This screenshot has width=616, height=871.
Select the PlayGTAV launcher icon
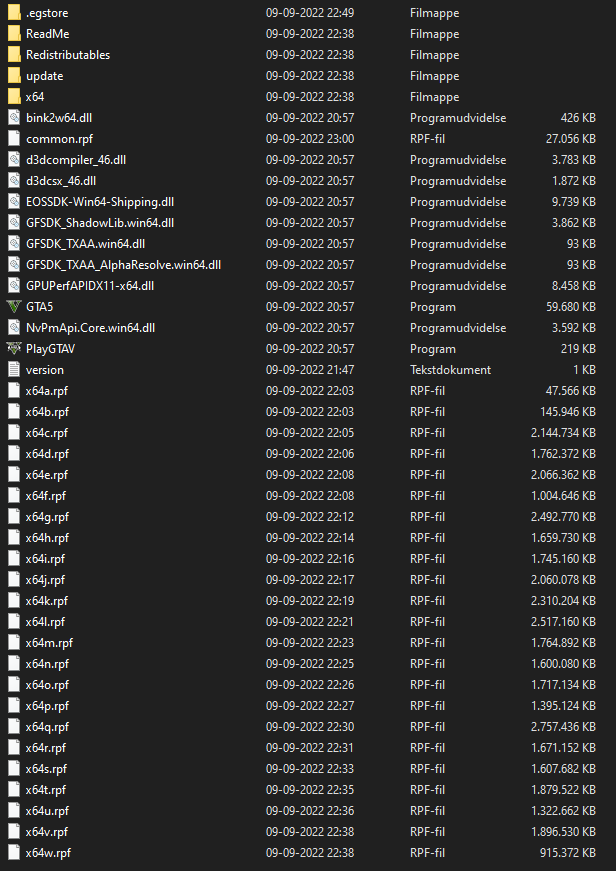(x=14, y=349)
